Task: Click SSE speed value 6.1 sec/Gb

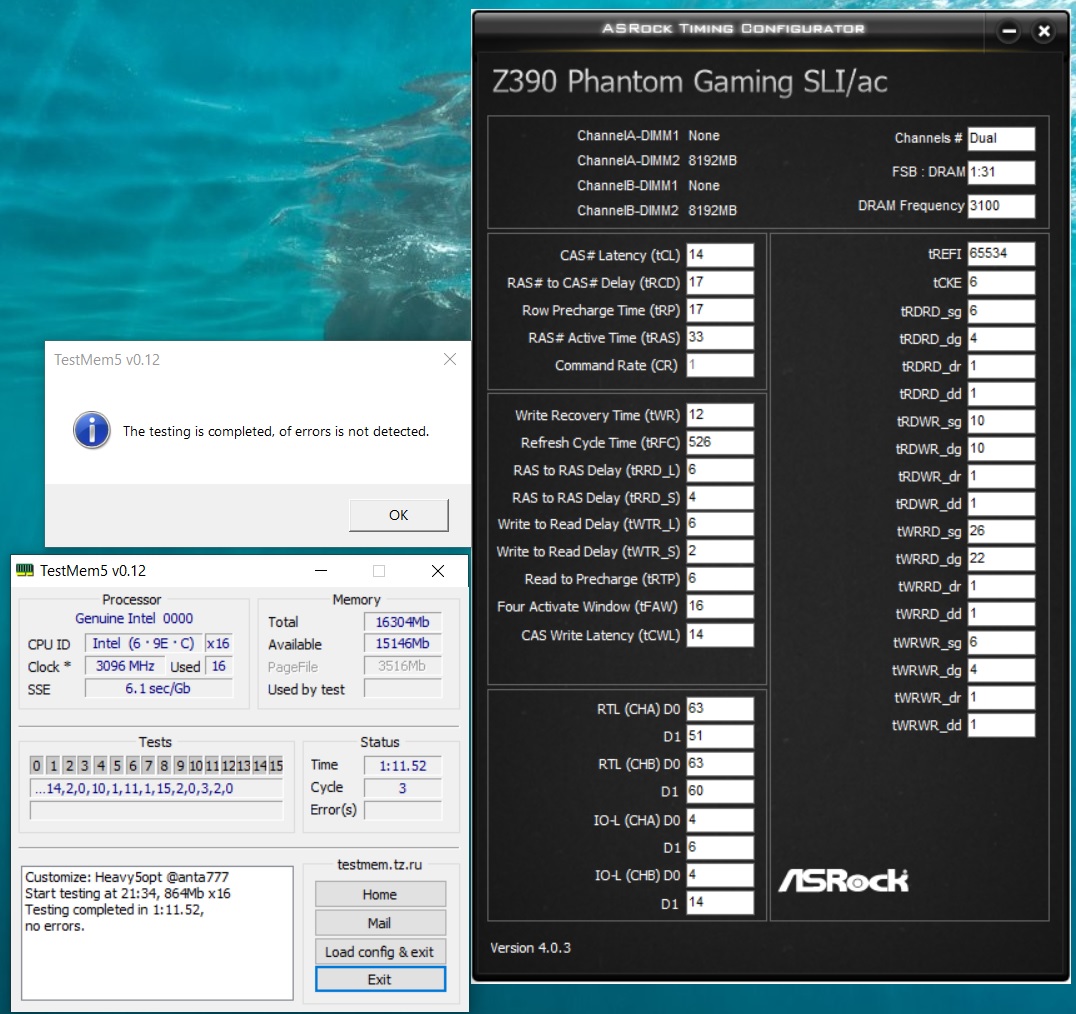Action: pyautogui.click(x=159, y=688)
